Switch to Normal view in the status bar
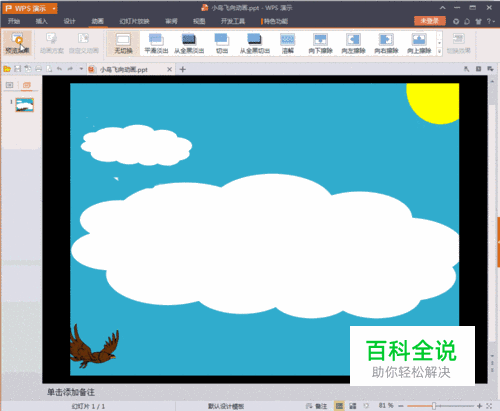This screenshot has height=411, width=500. click(x=339, y=406)
